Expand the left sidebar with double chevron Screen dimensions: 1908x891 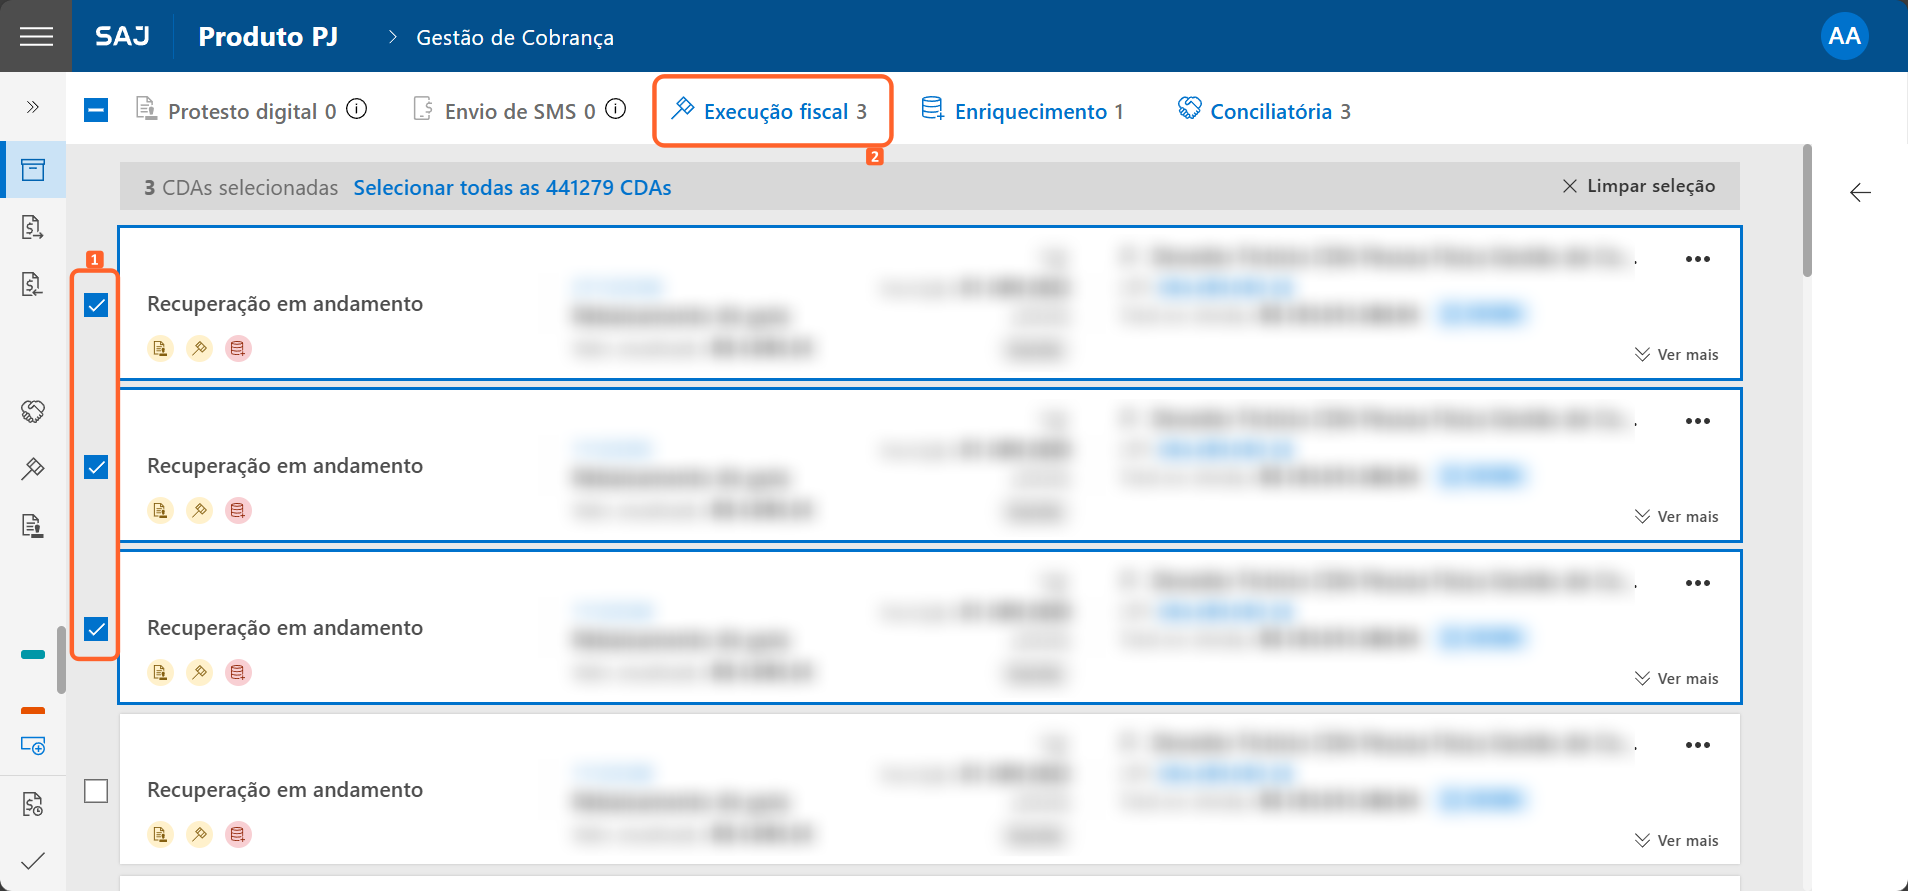pyautogui.click(x=33, y=107)
